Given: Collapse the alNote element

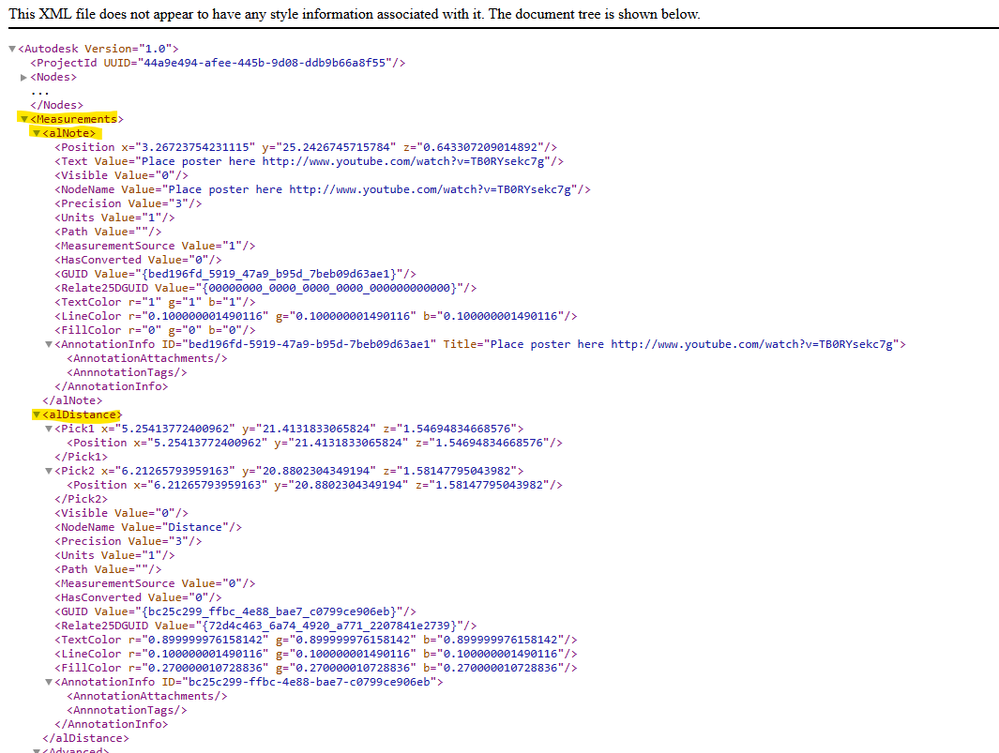Looking at the screenshot, I should click(x=36, y=133).
